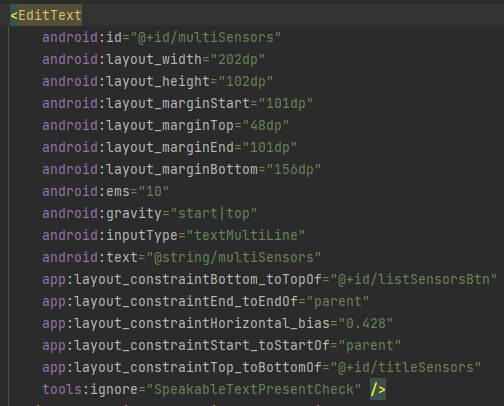Click the ems attribute value 10
Screen dimensions: 504x406
(154, 191)
